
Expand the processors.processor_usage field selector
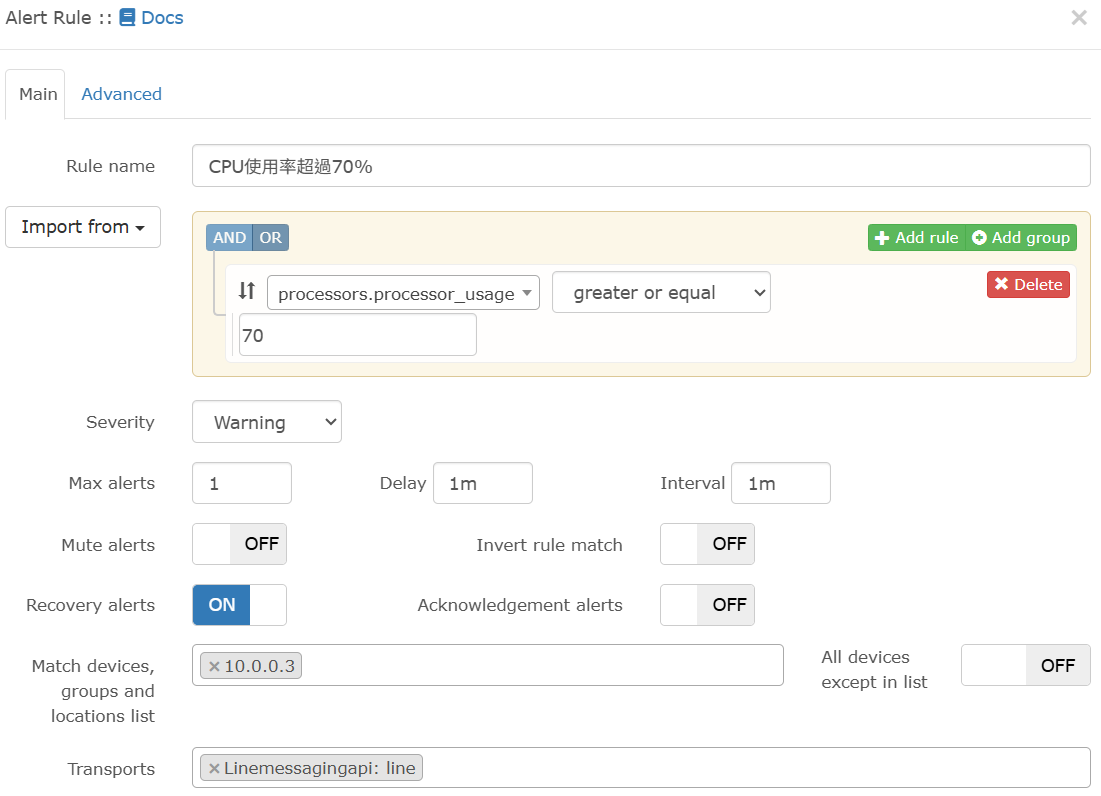coord(403,294)
